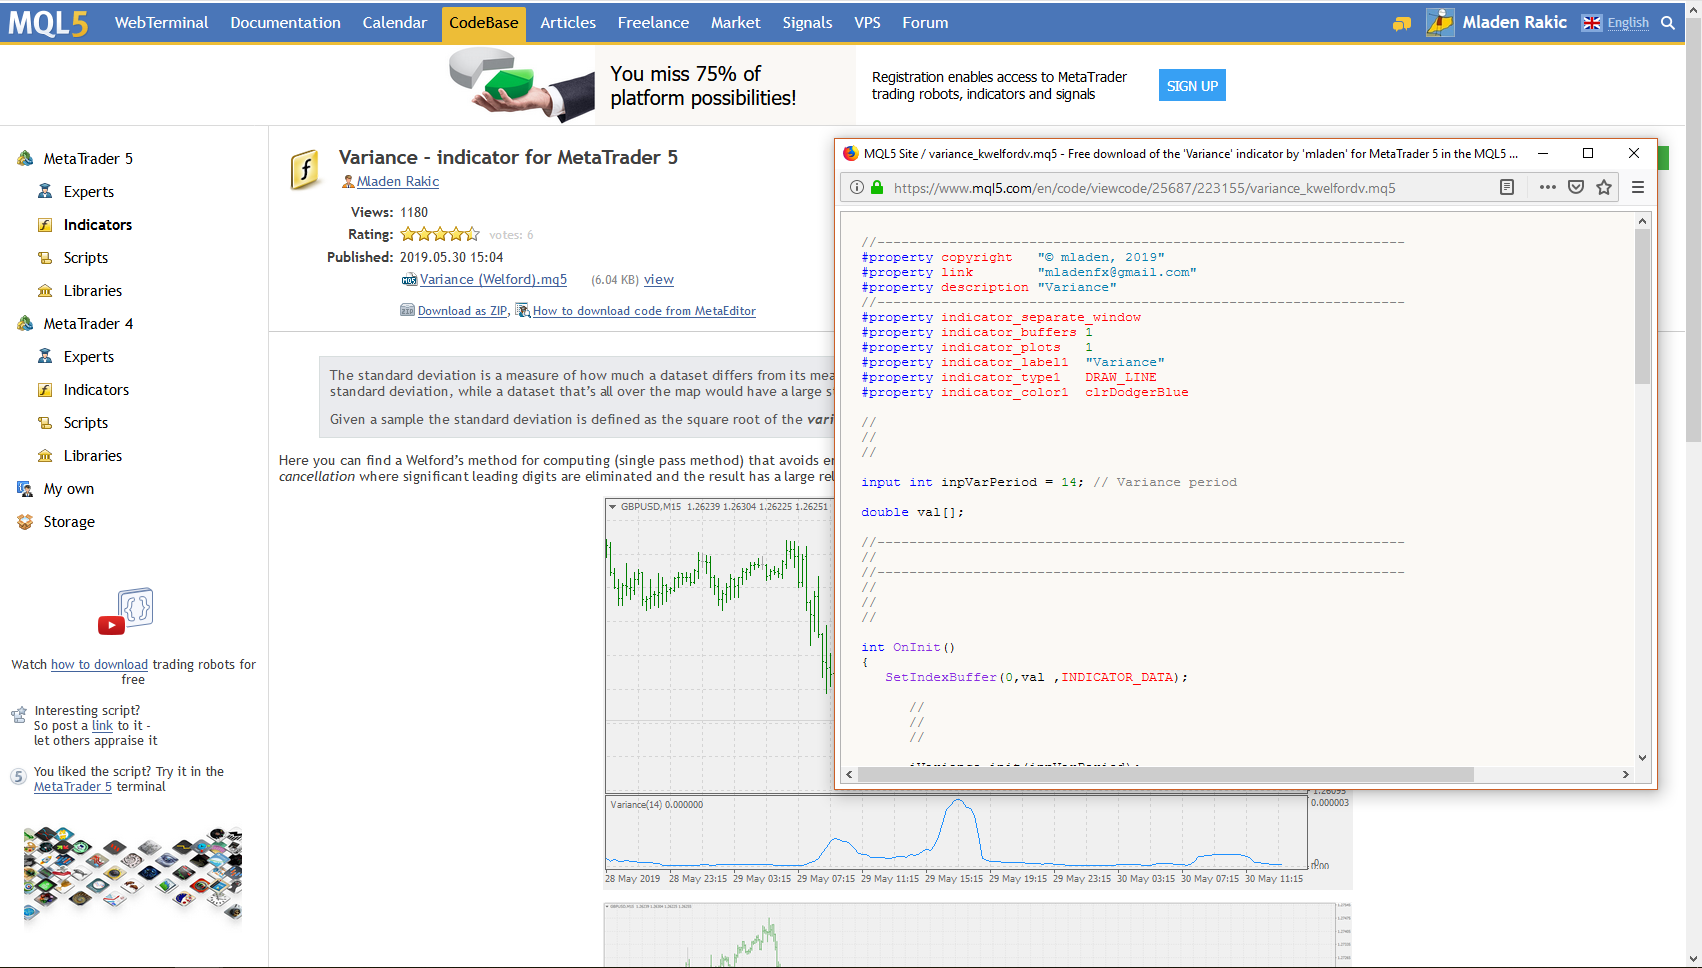The image size is (1702, 968).
Task: Click the SIGN UP button
Action: (x=1191, y=85)
